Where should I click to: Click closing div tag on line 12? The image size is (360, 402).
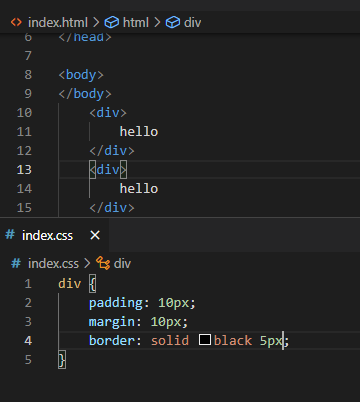(x=112, y=151)
